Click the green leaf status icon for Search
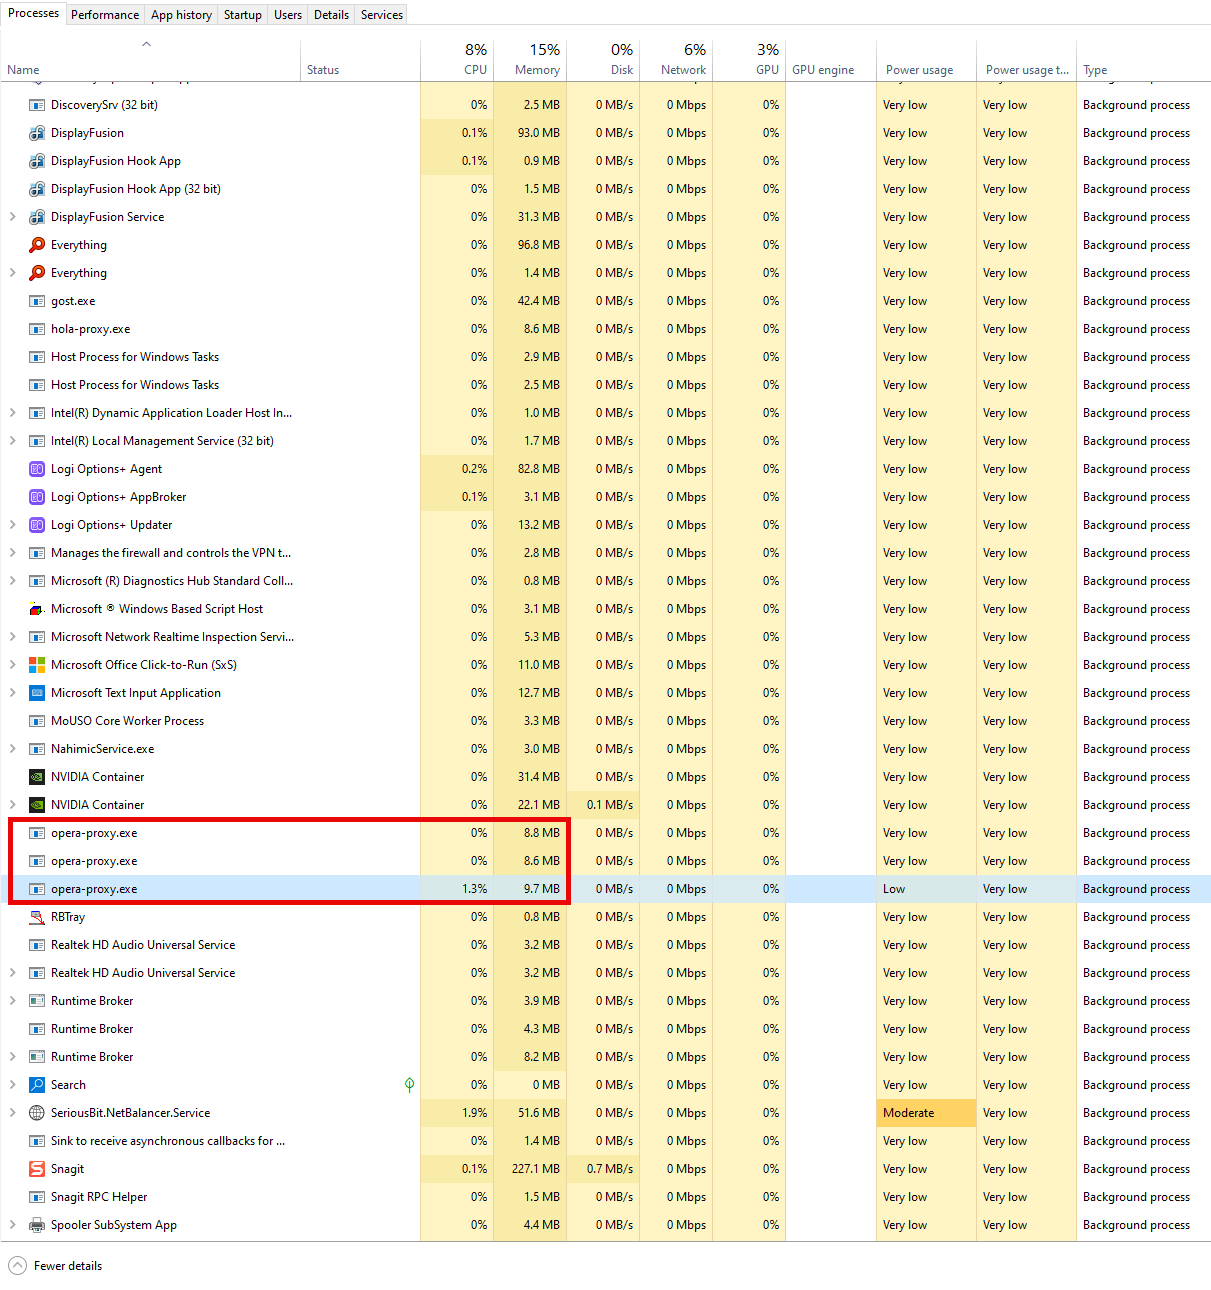Viewport: 1211px width, 1290px height. pyautogui.click(x=409, y=1085)
